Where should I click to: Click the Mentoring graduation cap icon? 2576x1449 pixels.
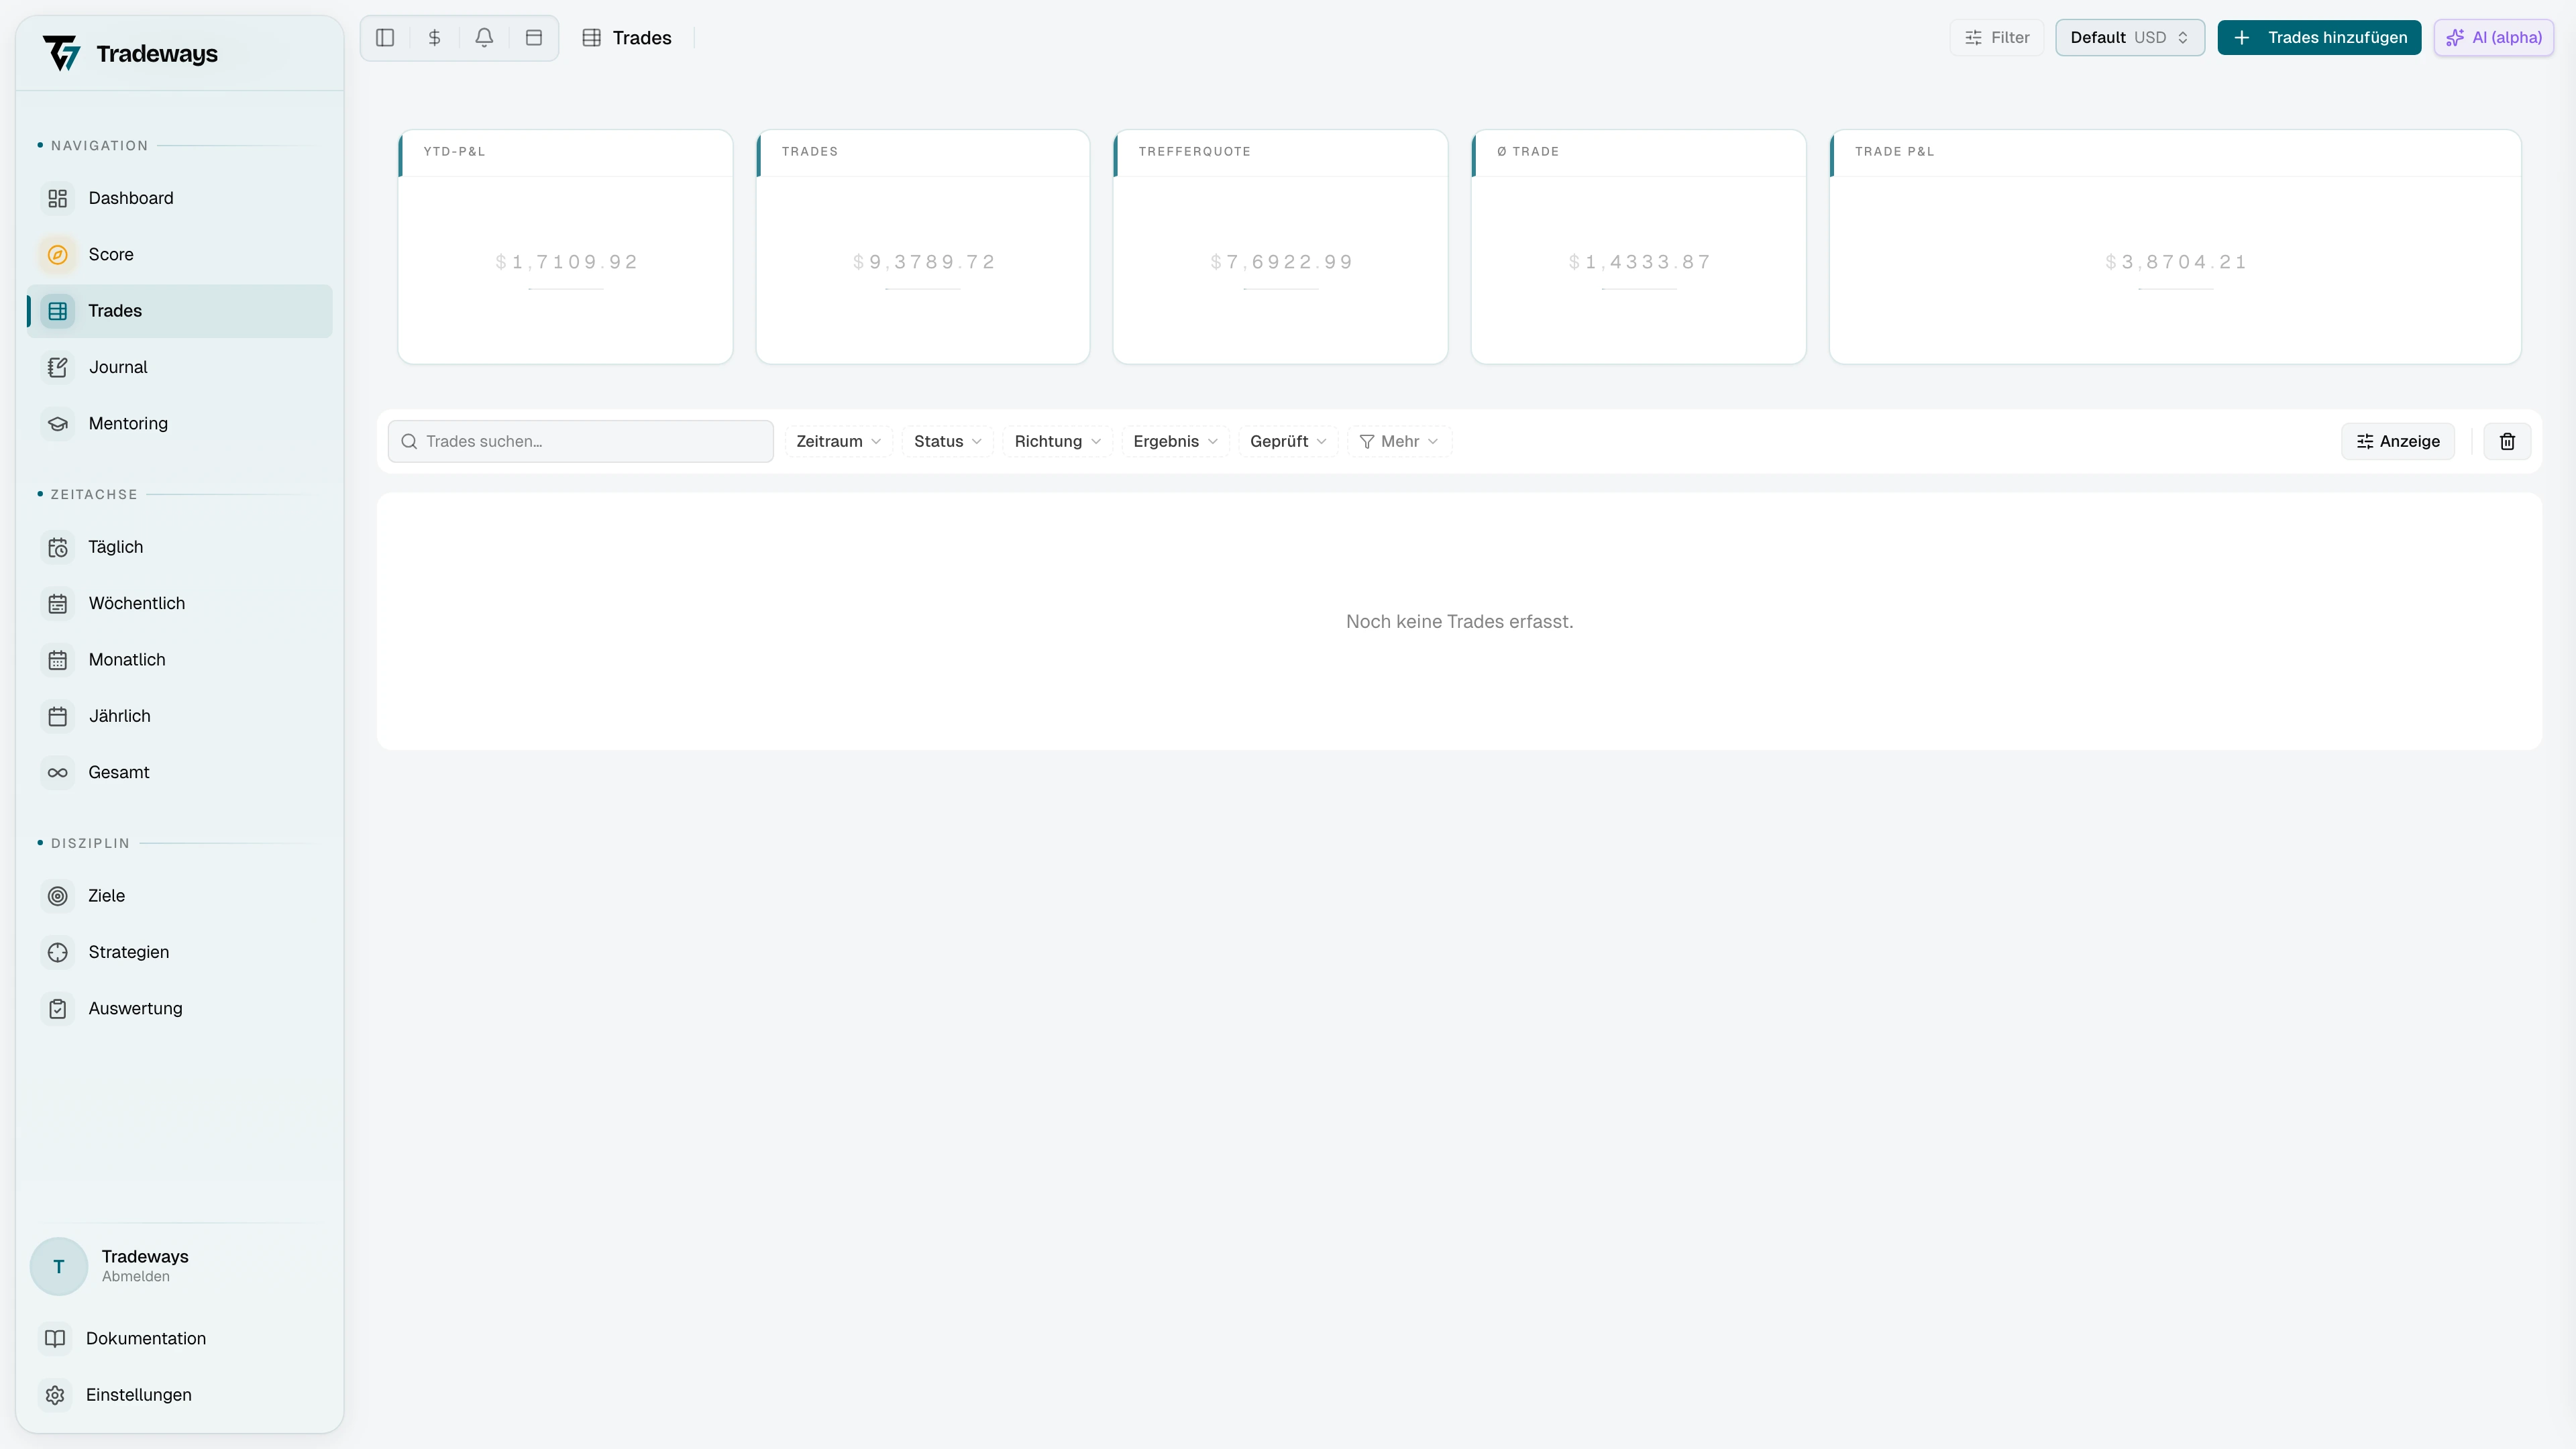(x=58, y=424)
